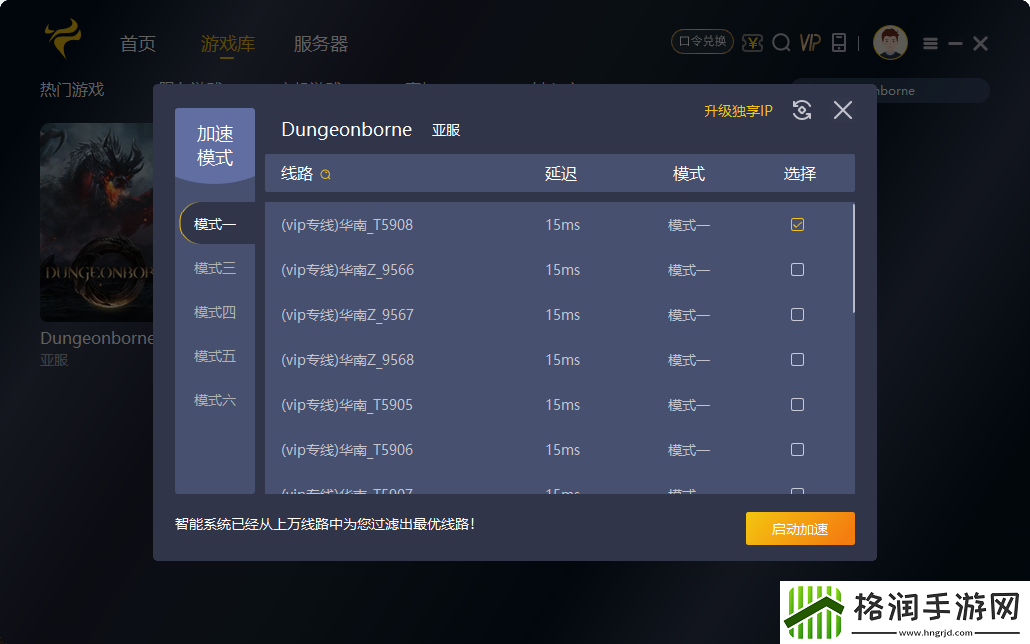The height and width of the screenshot is (644, 1030).
Task: Switch to 模式三 in the mode sidebar
Action: 215,267
